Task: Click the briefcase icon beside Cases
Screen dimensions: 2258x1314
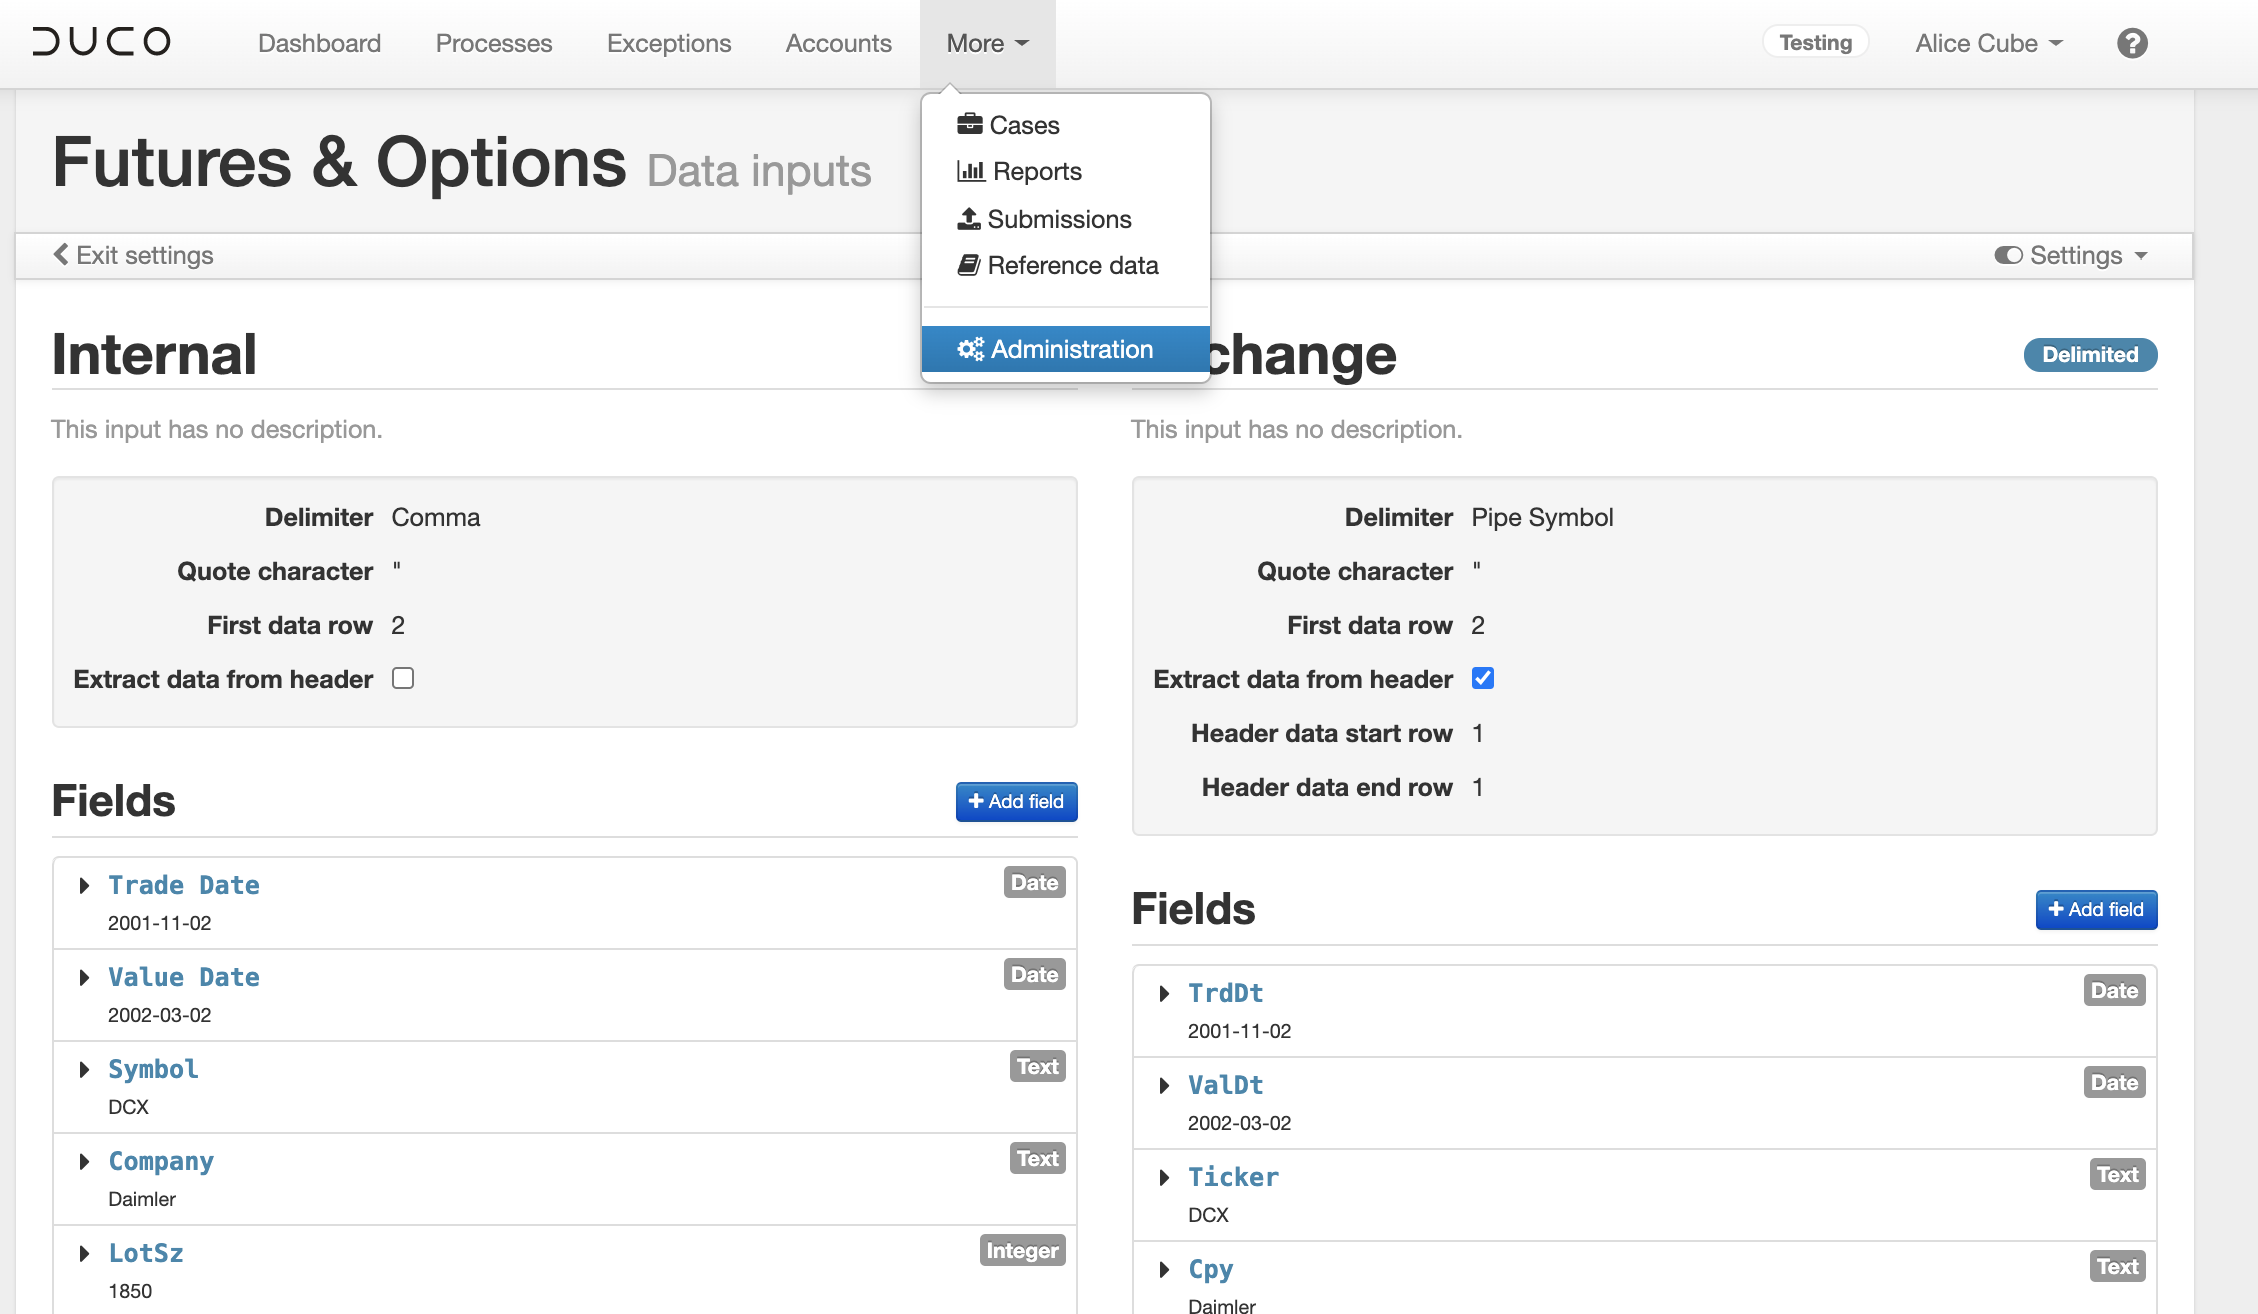Action: point(969,124)
